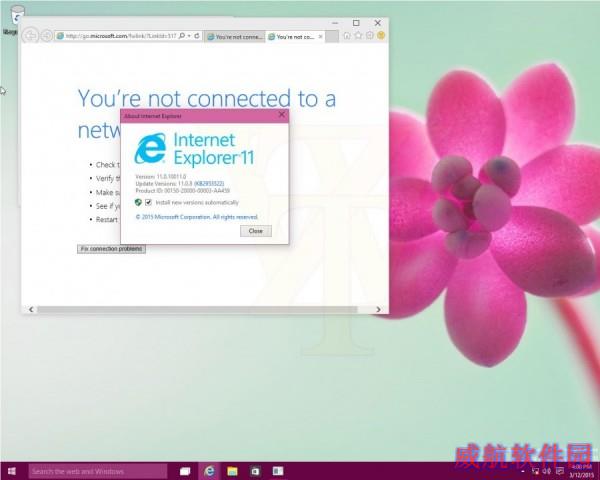Image resolution: width=600 pixels, height=480 pixels.
Task: Click the horizontal scrollbar thumb in IE
Action: coord(197,309)
